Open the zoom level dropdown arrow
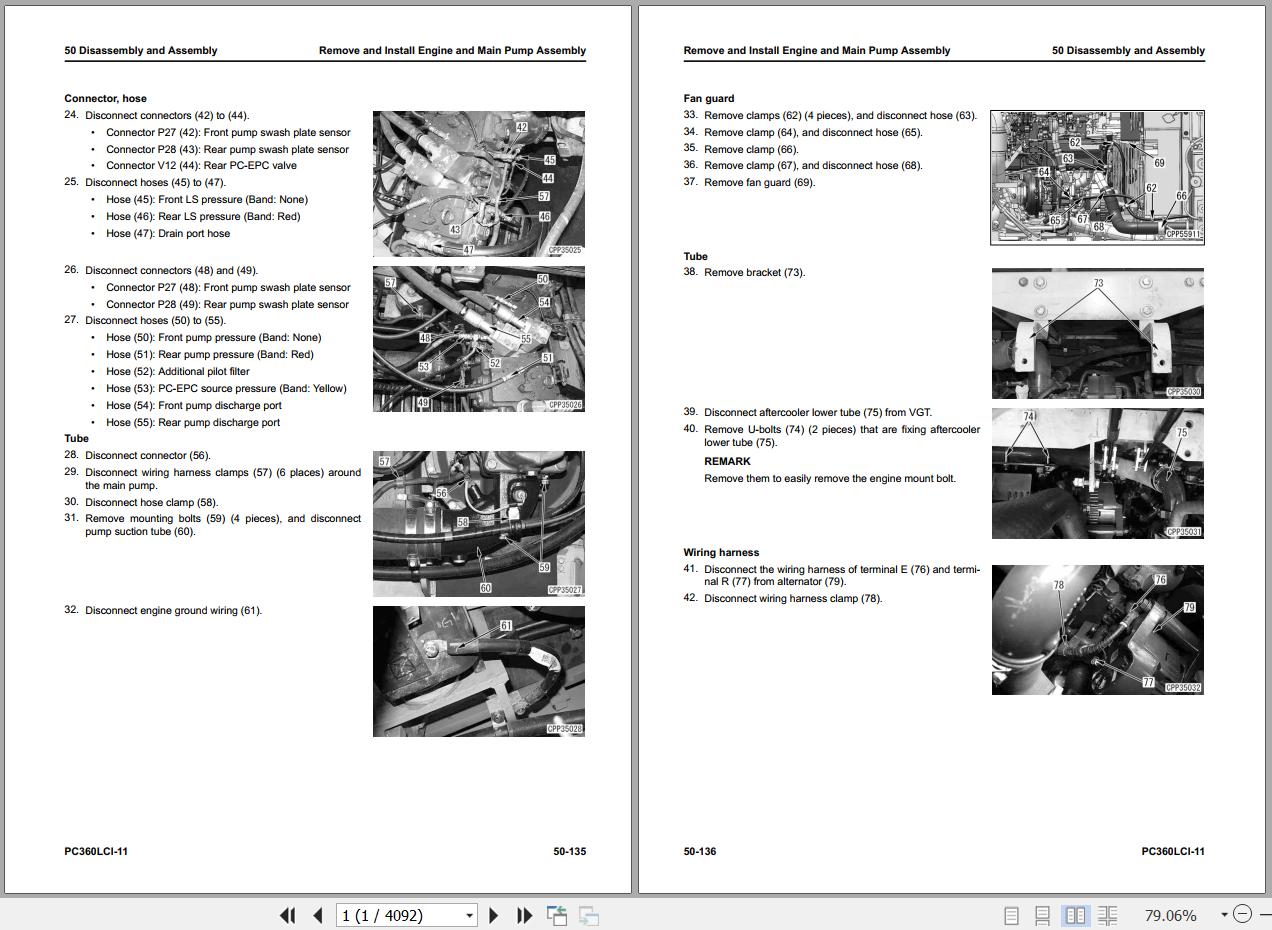The height and width of the screenshot is (930, 1272). pos(1224,915)
